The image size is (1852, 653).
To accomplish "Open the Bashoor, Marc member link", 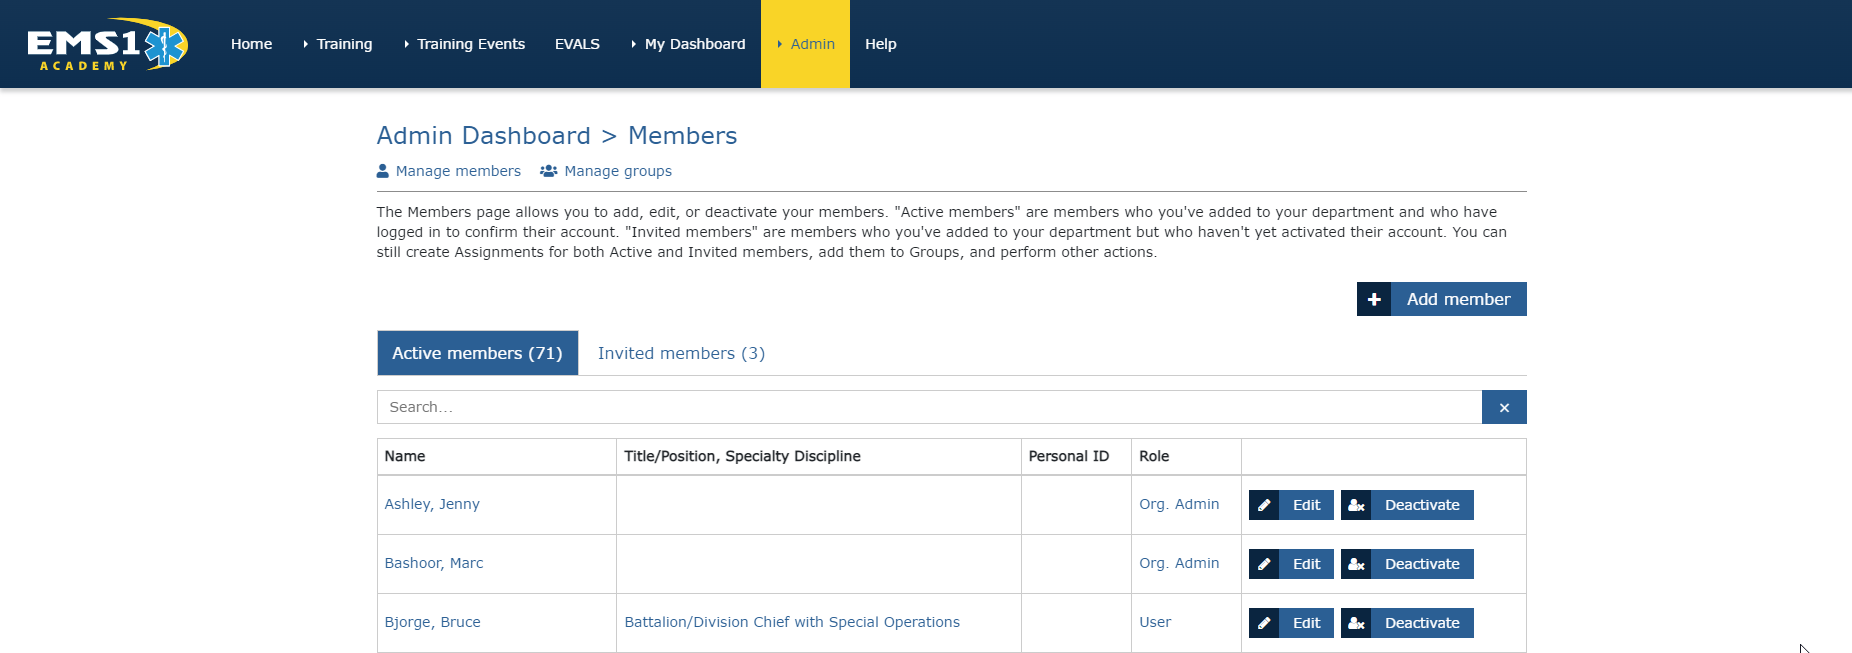I will tap(434, 563).
